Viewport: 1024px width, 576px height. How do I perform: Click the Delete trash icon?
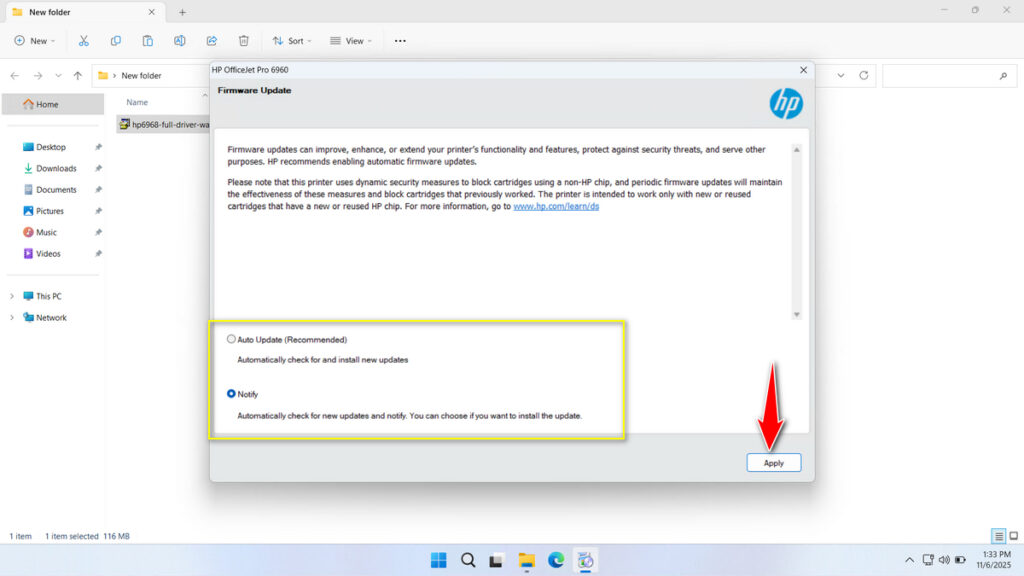tap(242, 40)
